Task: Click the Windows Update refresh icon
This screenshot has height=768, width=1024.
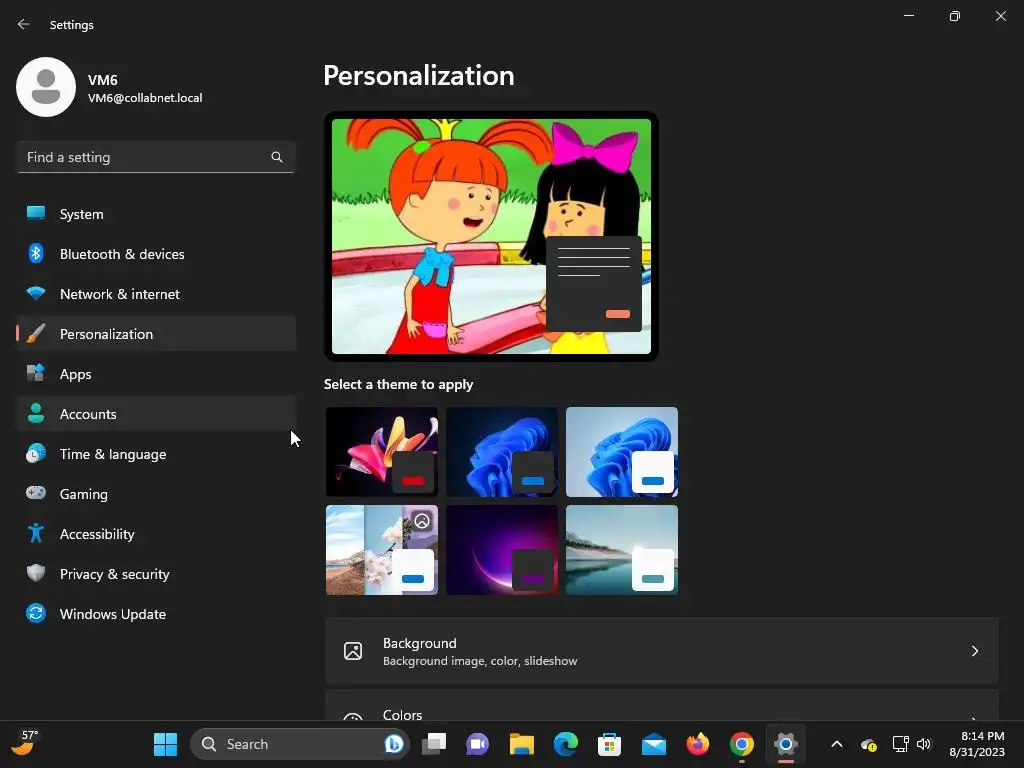Action: click(36, 613)
